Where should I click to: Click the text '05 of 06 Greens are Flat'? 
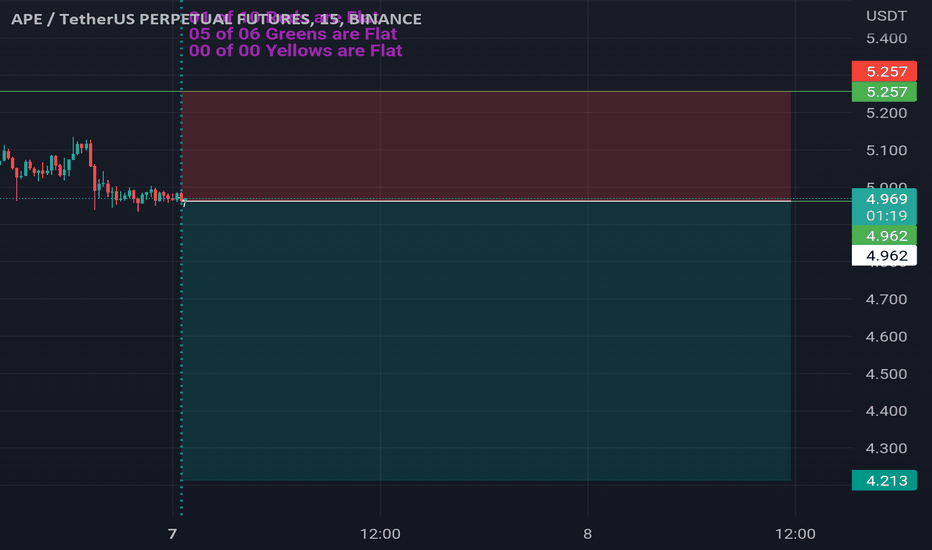click(292, 34)
